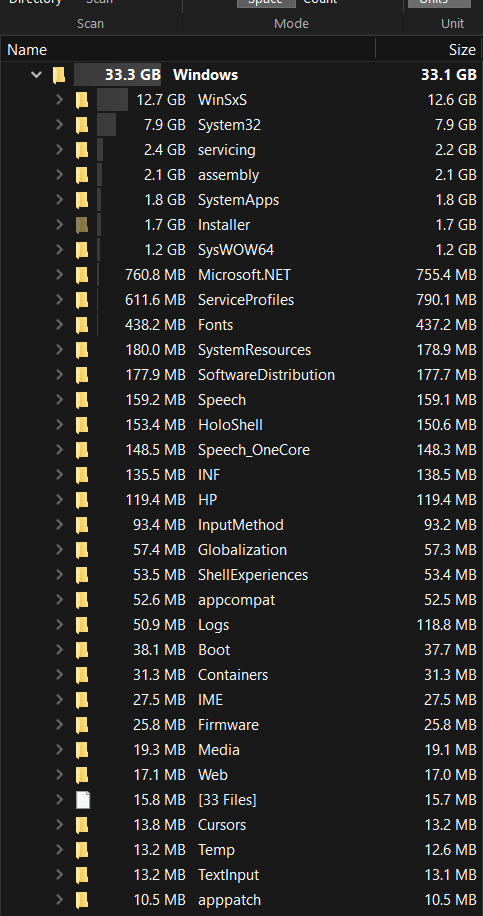This screenshot has width=483, height=916.
Task: Expand the appcompat folder
Action: (x=59, y=600)
